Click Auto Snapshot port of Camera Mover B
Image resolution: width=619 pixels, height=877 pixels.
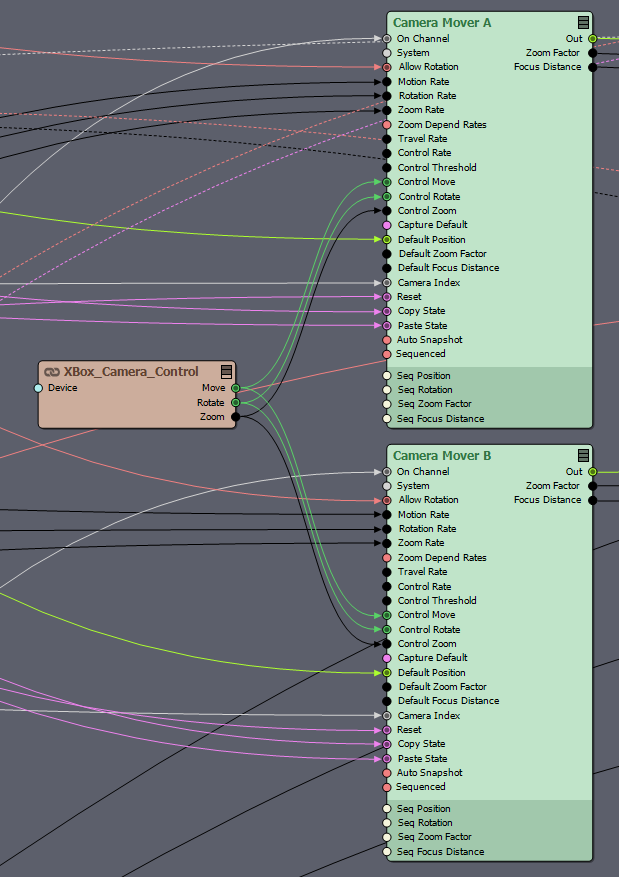(x=386, y=773)
